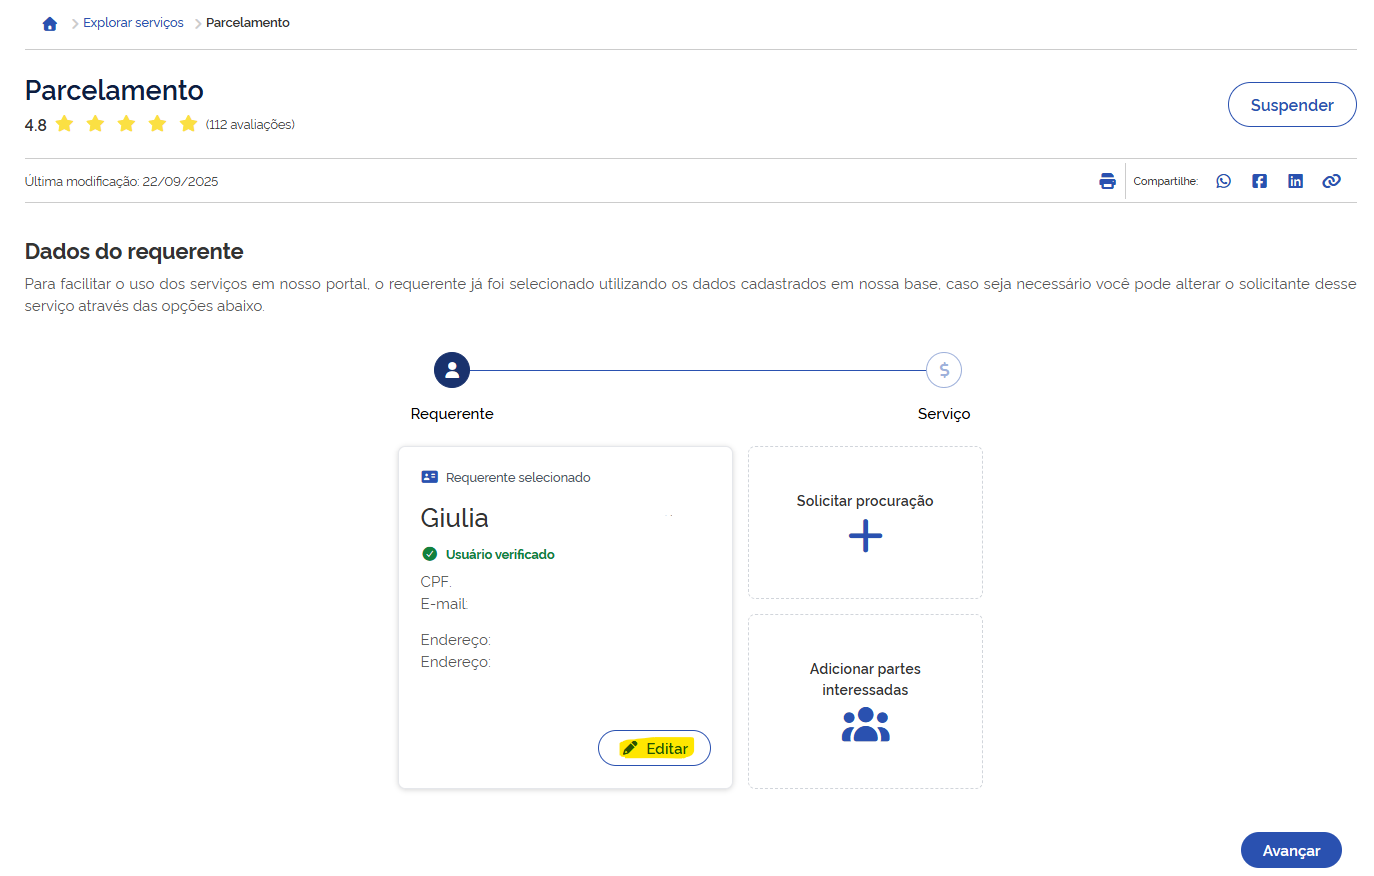Share via WhatsApp icon
The height and width of the screenshot is (876, 1374).
click(1224, 181)
